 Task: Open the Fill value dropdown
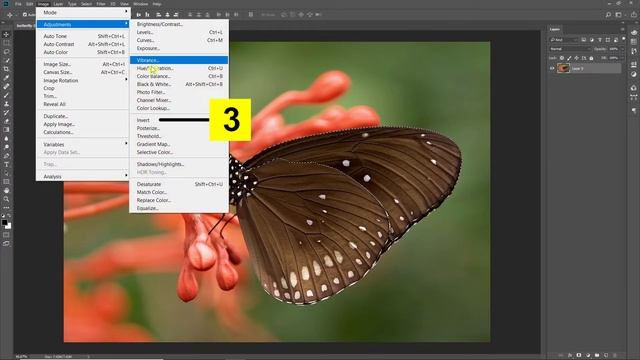point(621,58)
